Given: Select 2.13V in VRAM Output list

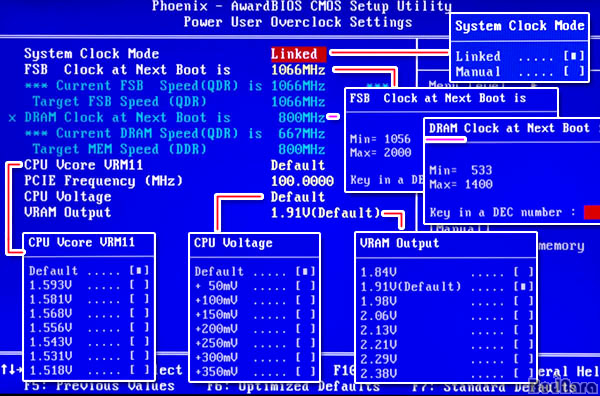Looking at the screenshot, I should (x=447, y=329).
